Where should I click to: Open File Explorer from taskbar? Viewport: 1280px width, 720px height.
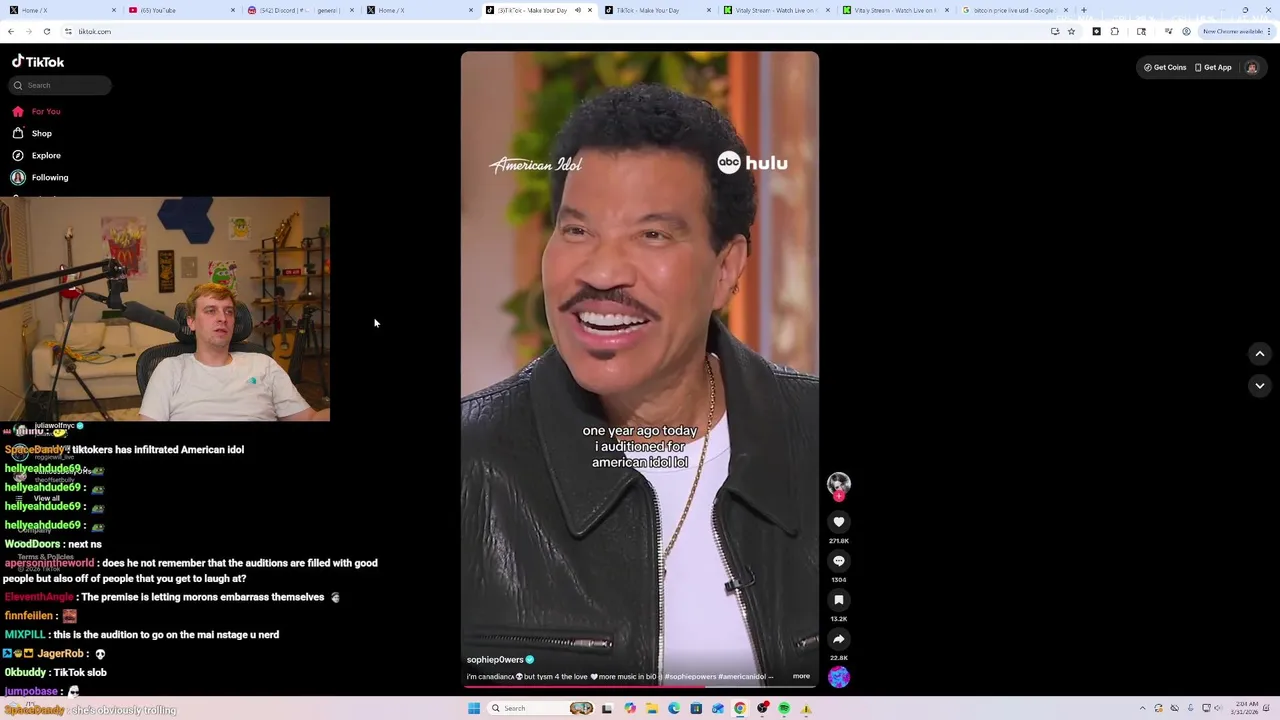tap(651, 708)
